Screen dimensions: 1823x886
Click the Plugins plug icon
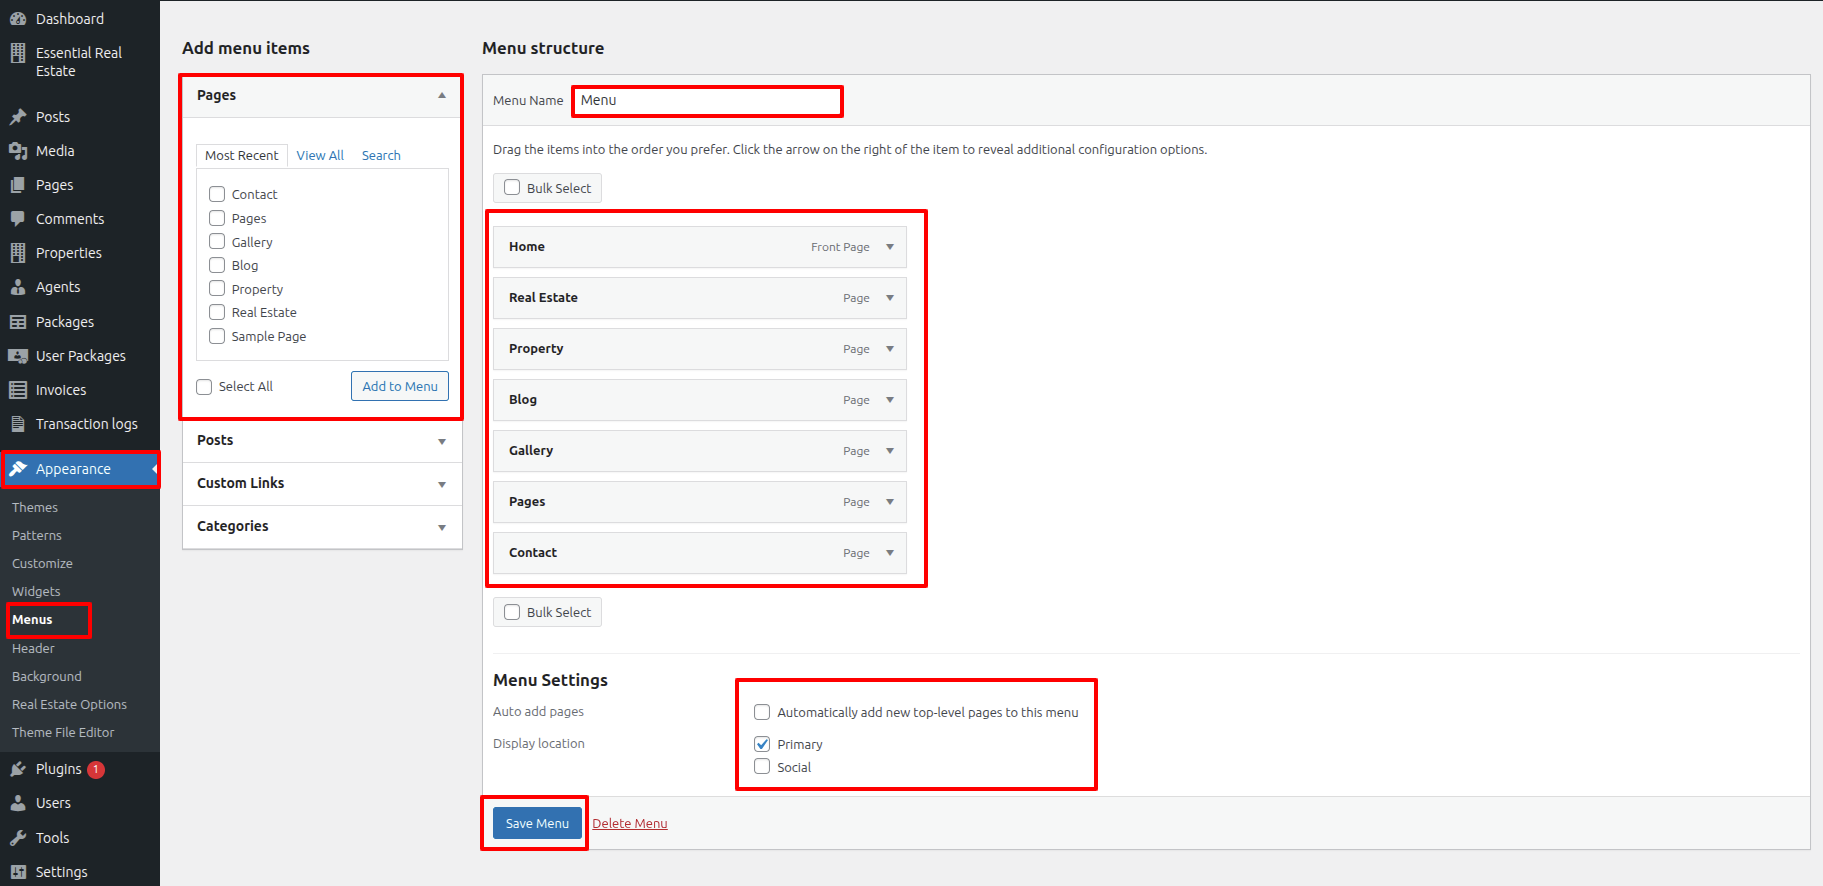coord(18,769)
